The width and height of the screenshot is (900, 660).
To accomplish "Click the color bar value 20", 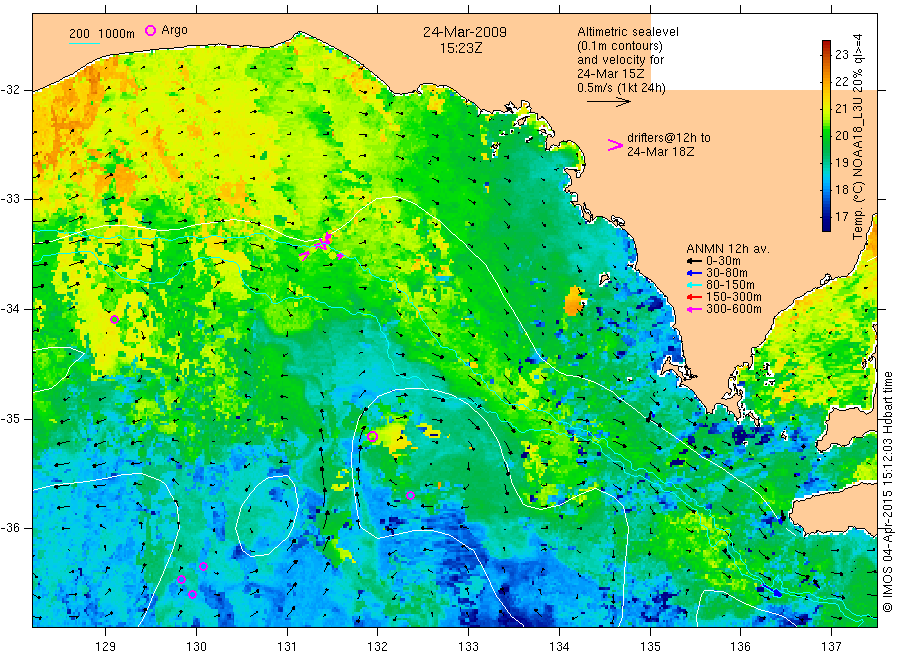I will 841,135.
